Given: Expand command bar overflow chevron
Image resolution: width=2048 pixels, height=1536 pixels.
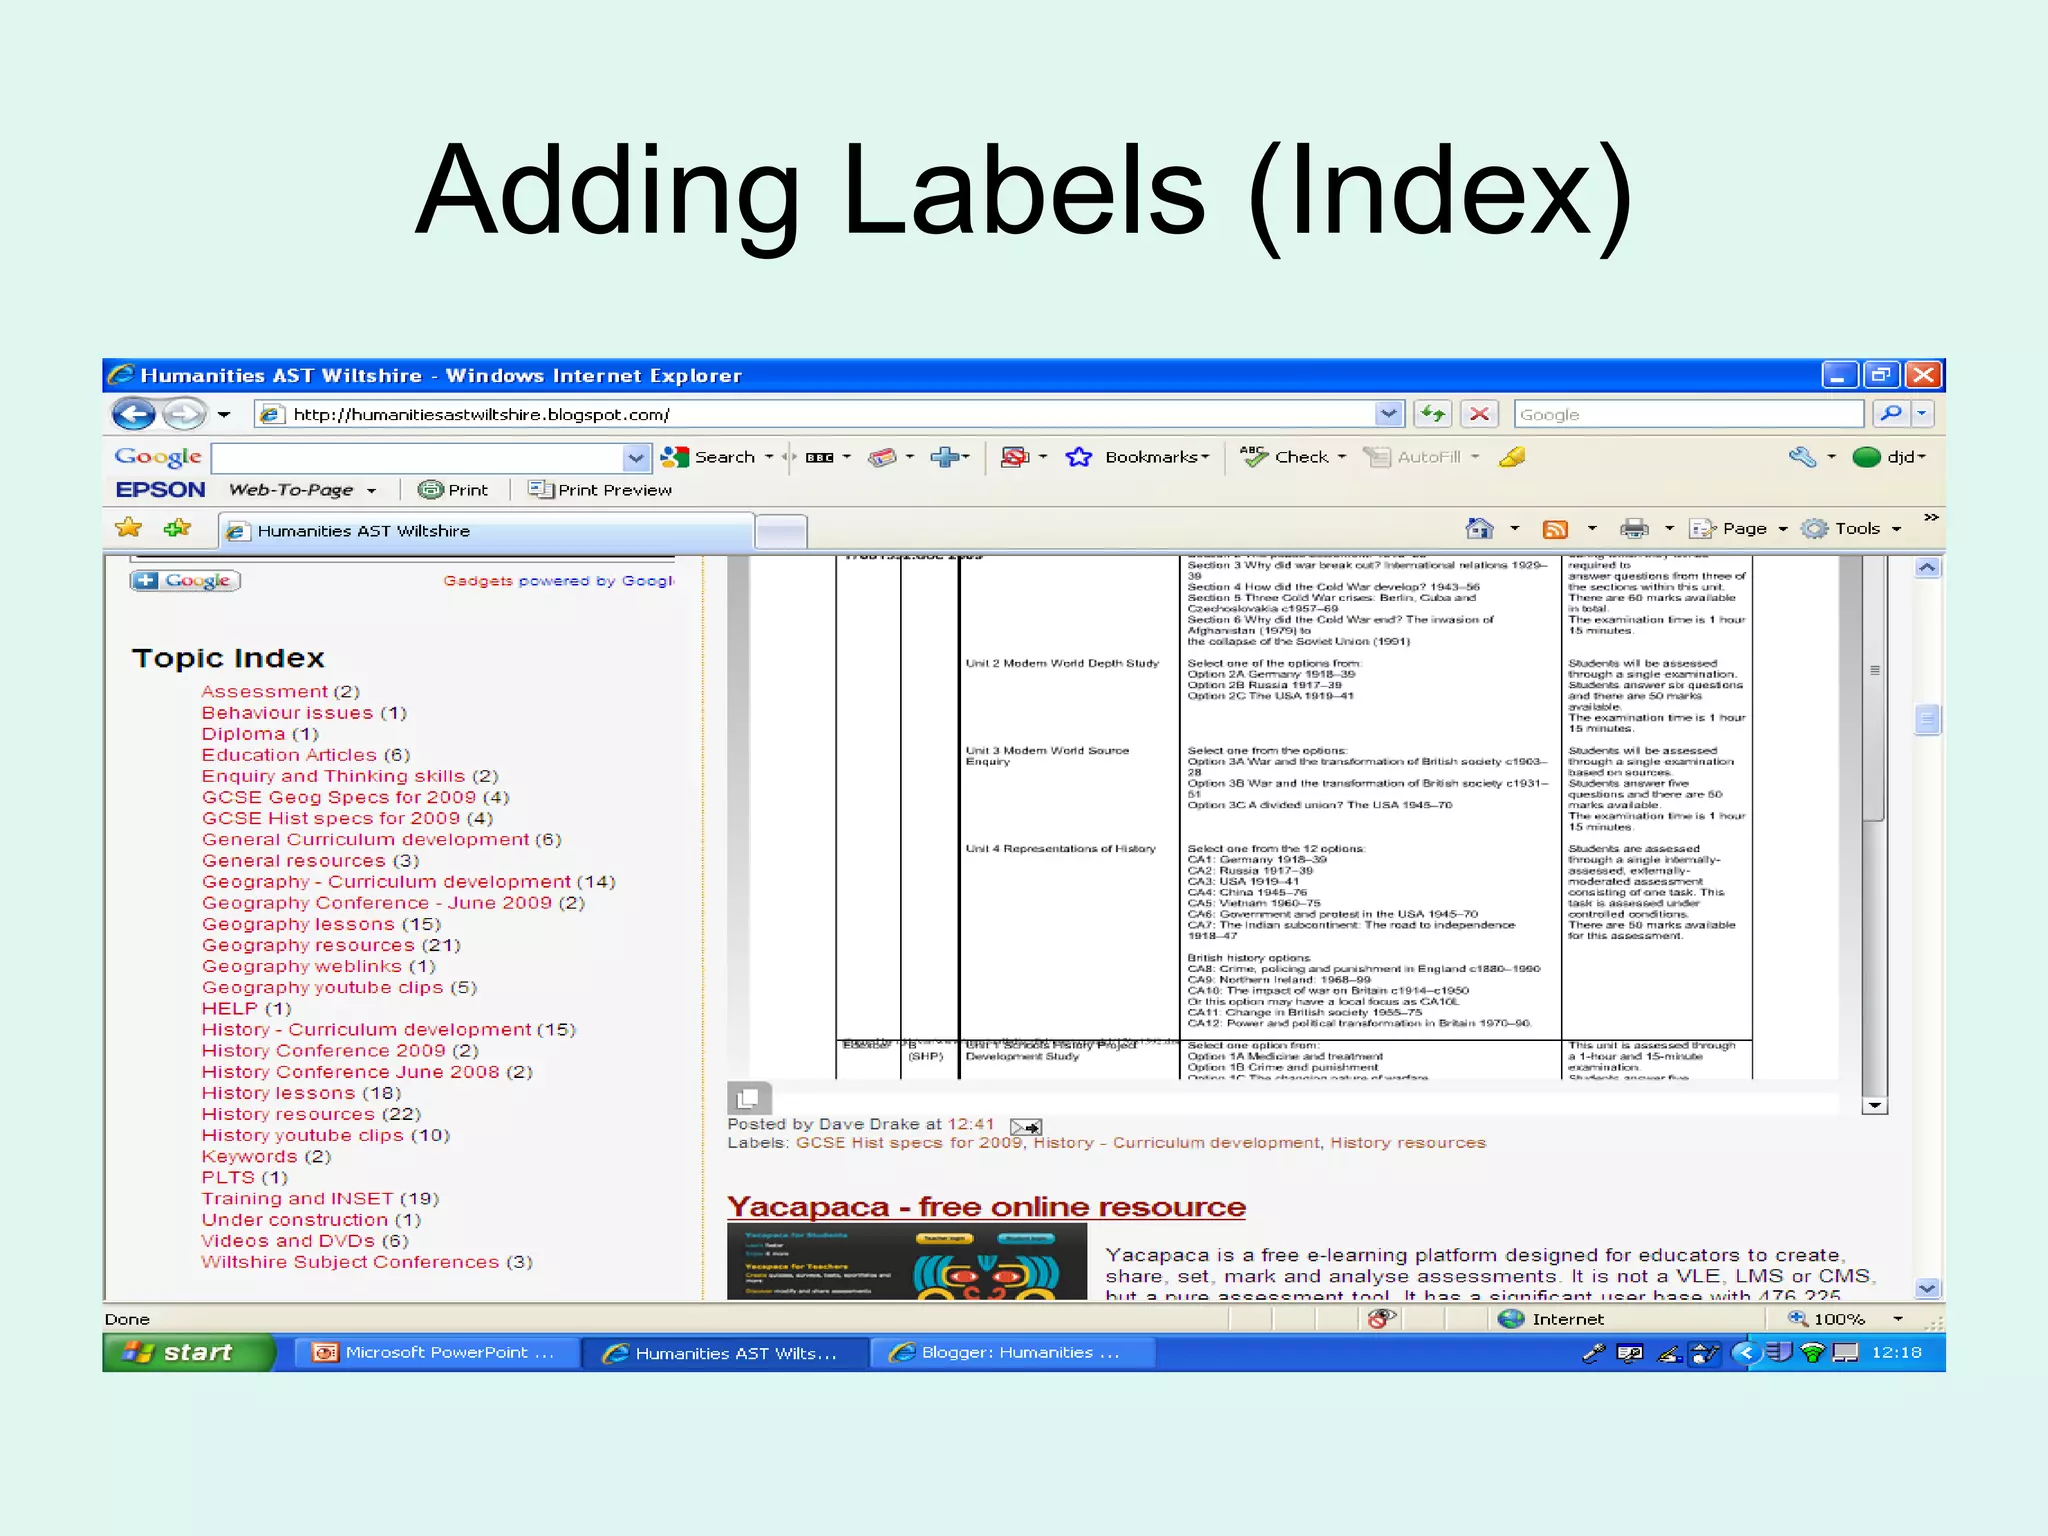Looking at the screenshot, I should (1931, 518).
